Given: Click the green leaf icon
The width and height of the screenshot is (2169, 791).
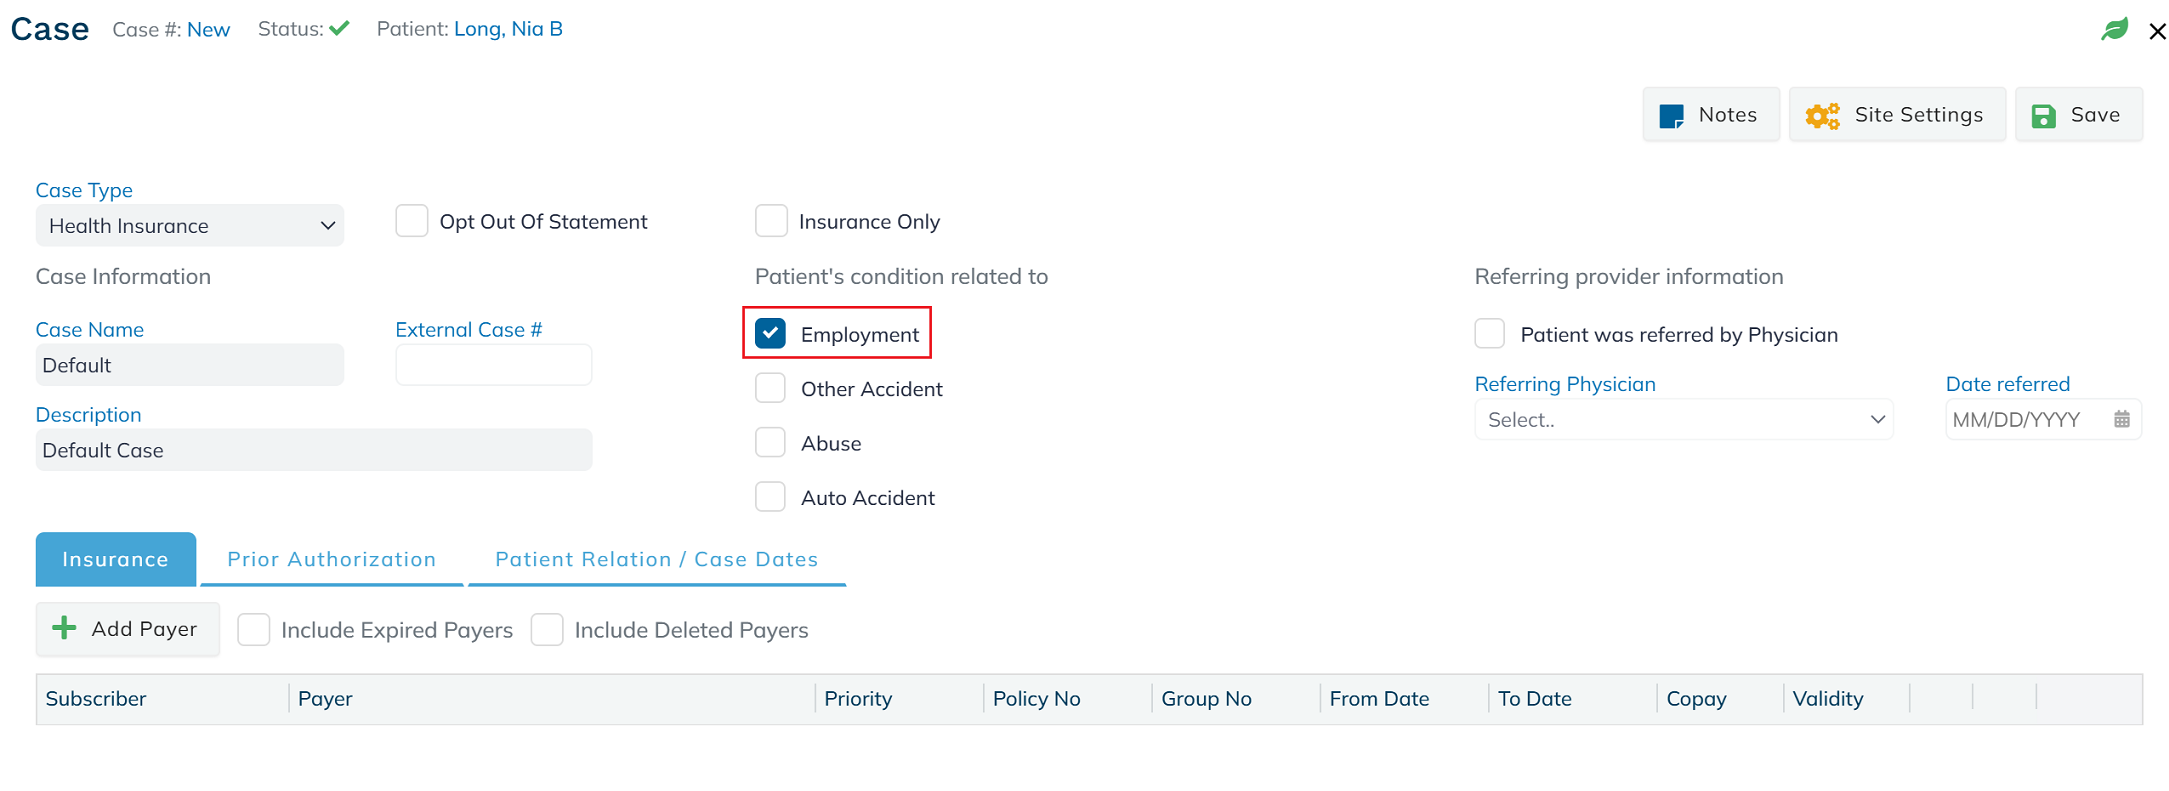Looking at the screenshot, I should coord(2114,29).
